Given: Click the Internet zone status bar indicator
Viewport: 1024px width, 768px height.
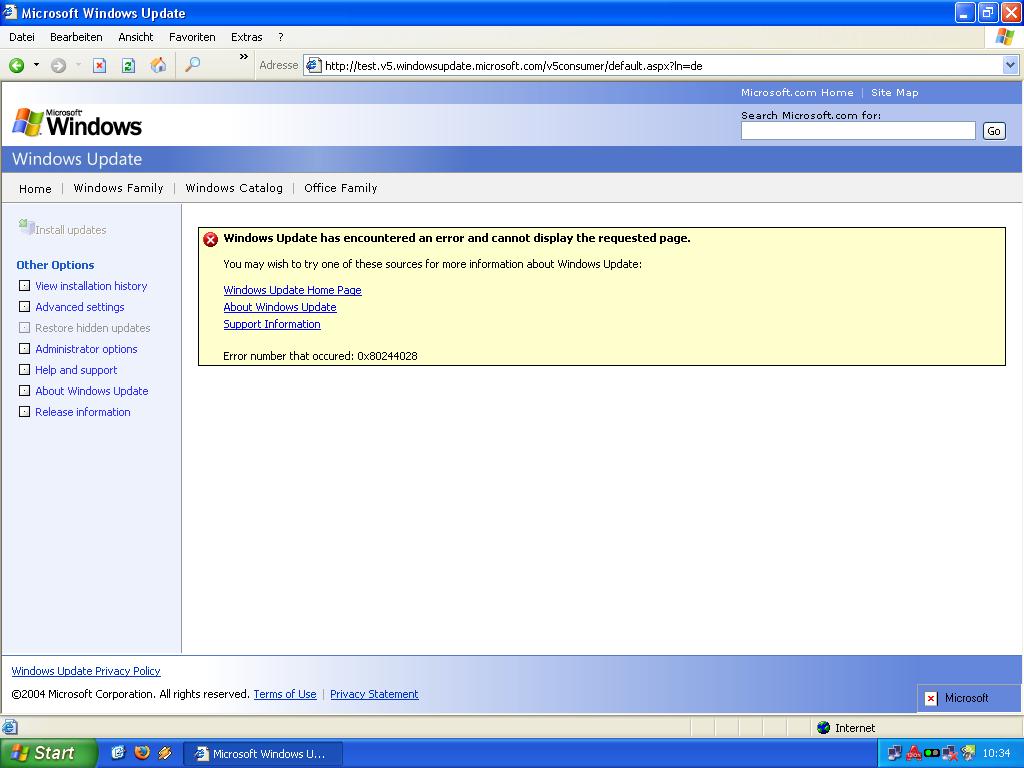Looking at the screenshot, I should click(x=846, y=728).
